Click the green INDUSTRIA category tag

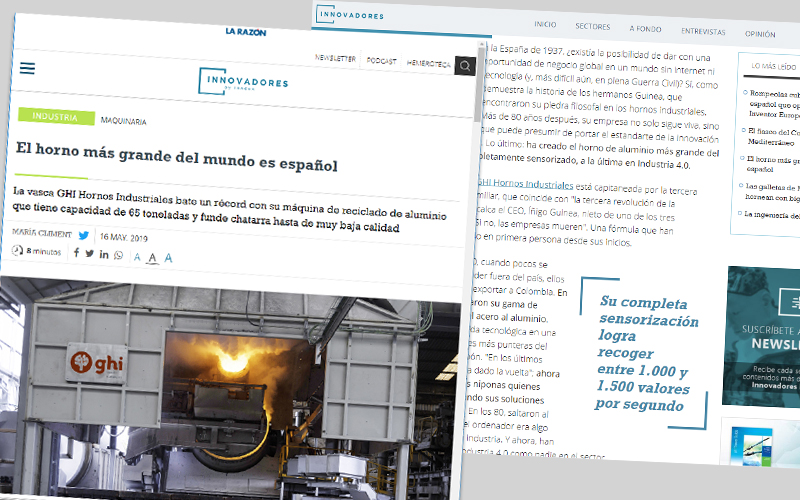tap(56, 116)
